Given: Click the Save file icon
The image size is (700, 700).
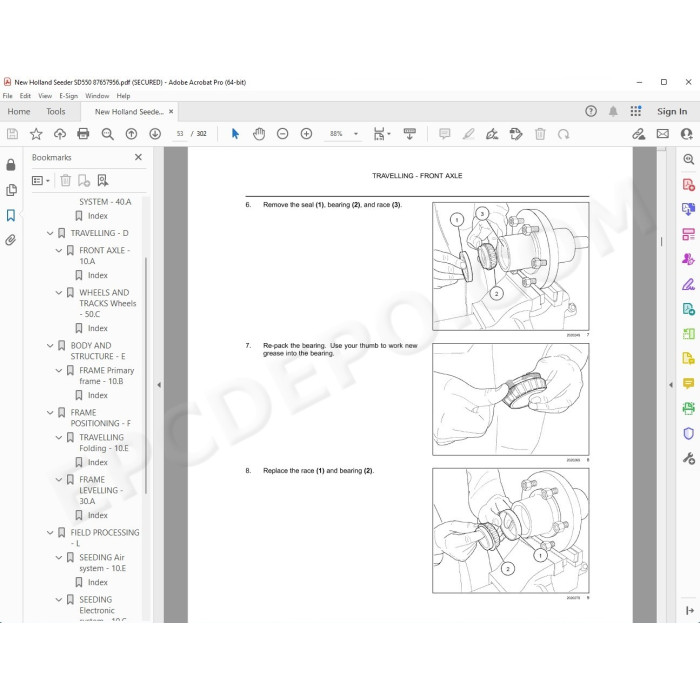Looking at the screenshot, I should (x=12, y=134).
